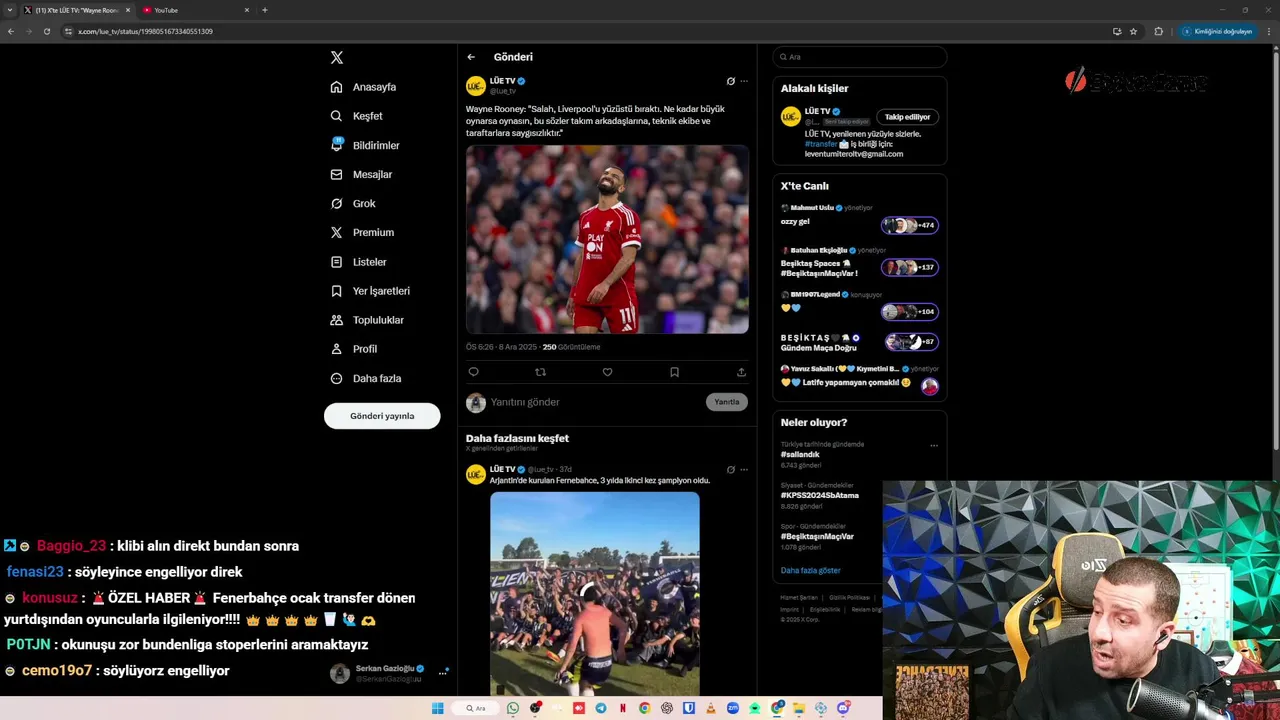Open #BeşiktaşınMaçıVar trend
This screenshot has height=720, width=1280.
click(x=817, y=536)
